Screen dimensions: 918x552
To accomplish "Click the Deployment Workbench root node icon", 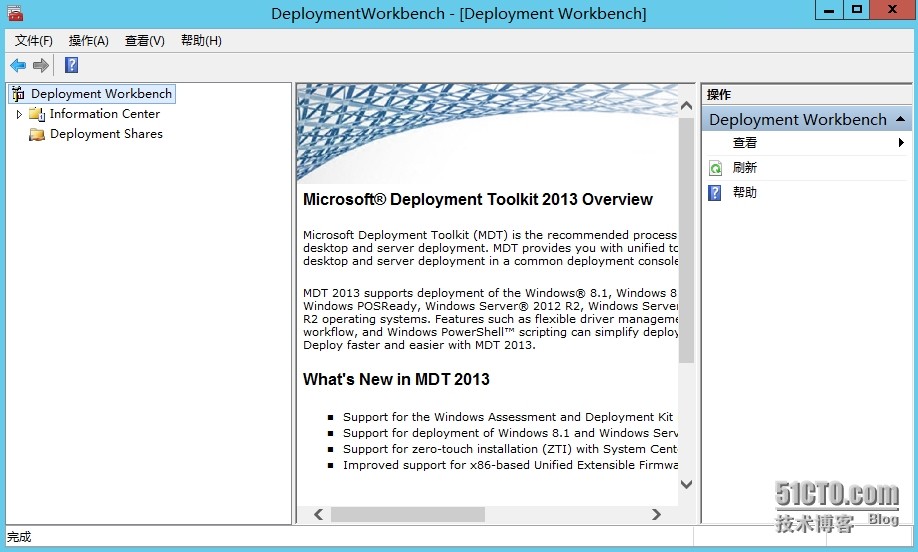I will point(18,94).
